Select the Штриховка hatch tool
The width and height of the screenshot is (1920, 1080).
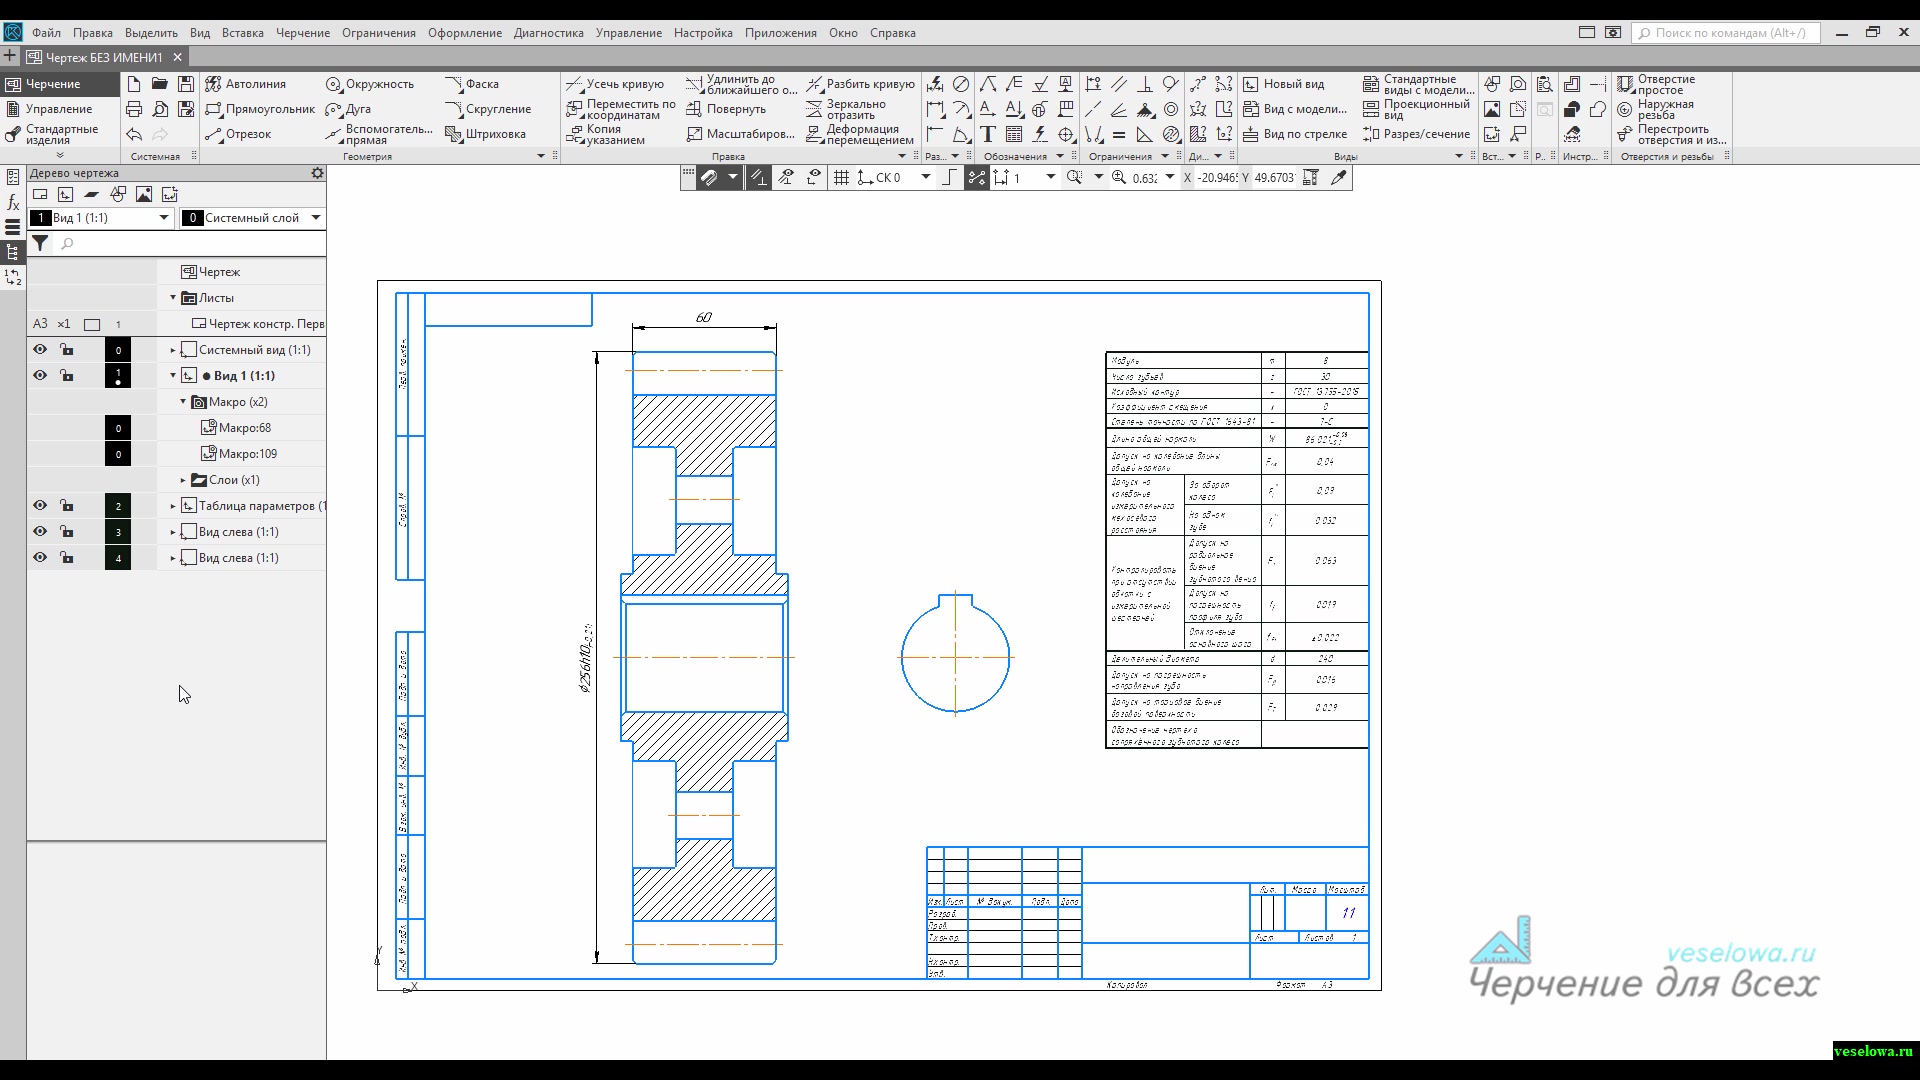click(x=485, y=134)
